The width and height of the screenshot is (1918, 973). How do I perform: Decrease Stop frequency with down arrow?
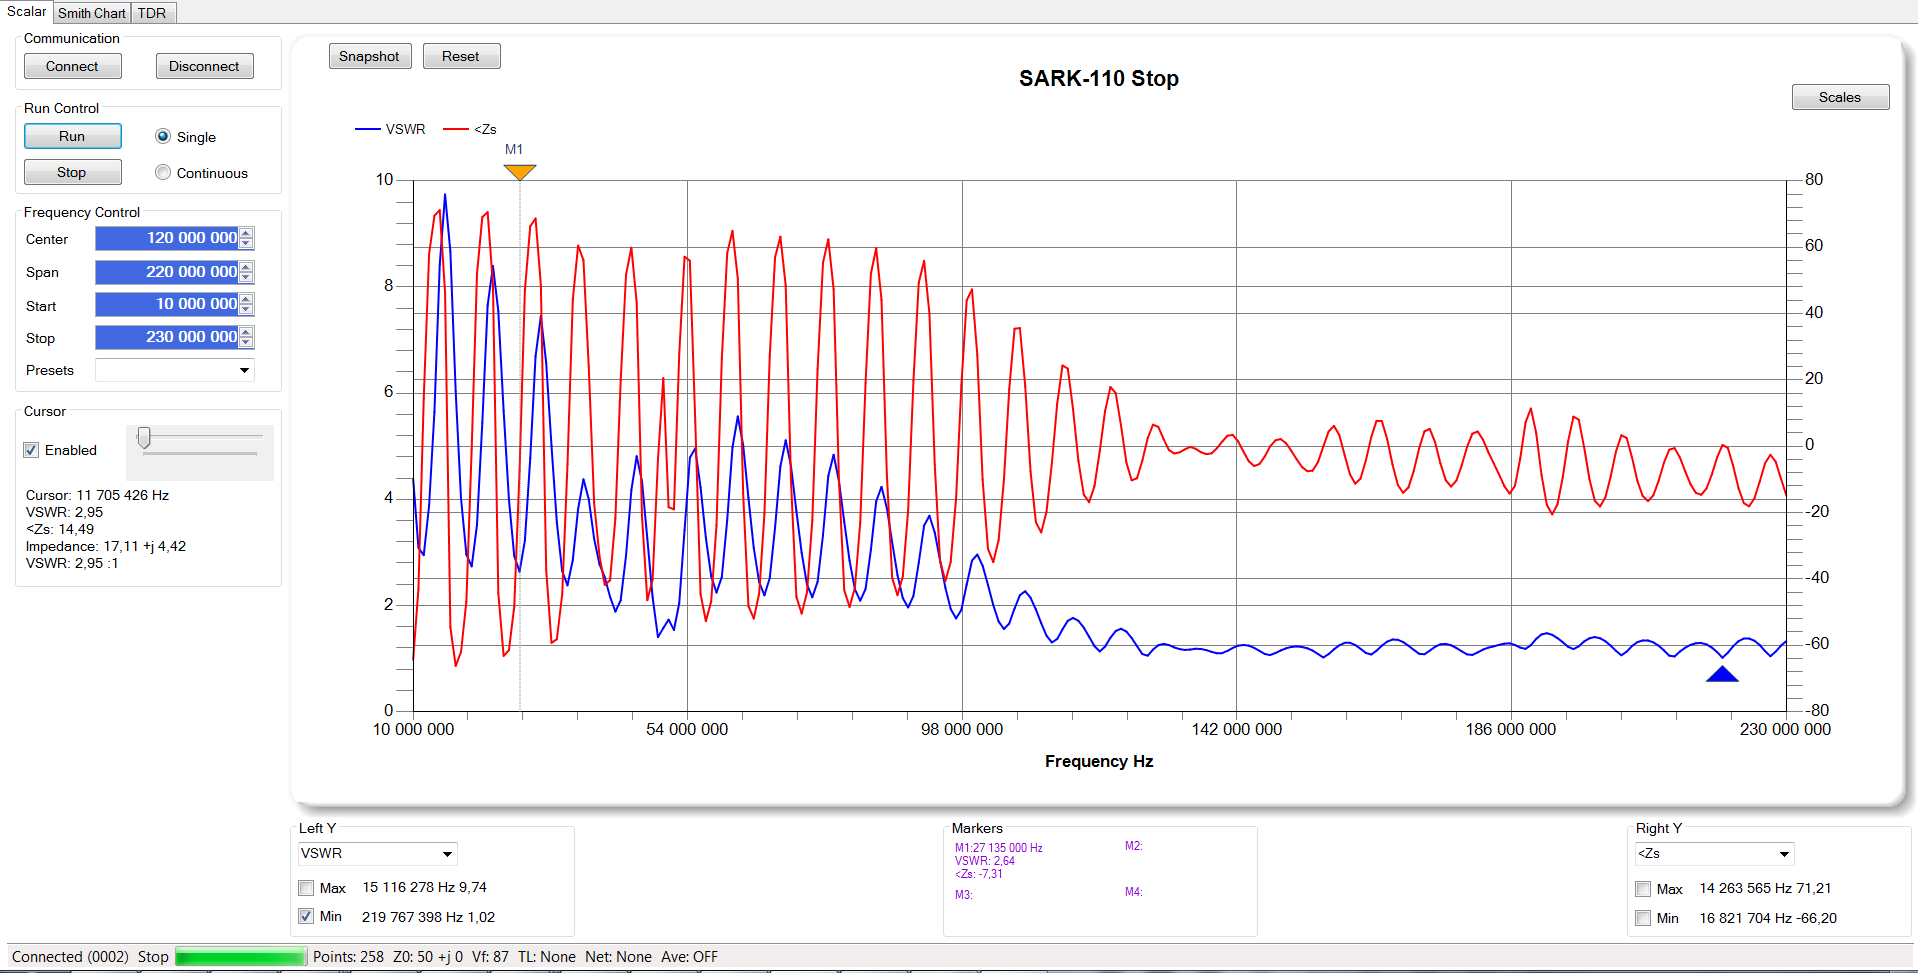point(247,342)
